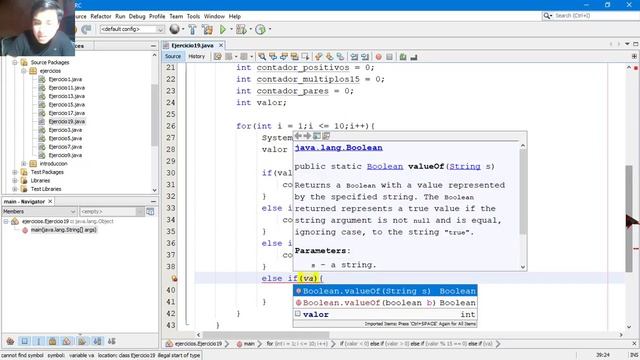This screenshot has height=360, width=640.
Task: Click the Run Project green play icon
Action: [223, 29]
